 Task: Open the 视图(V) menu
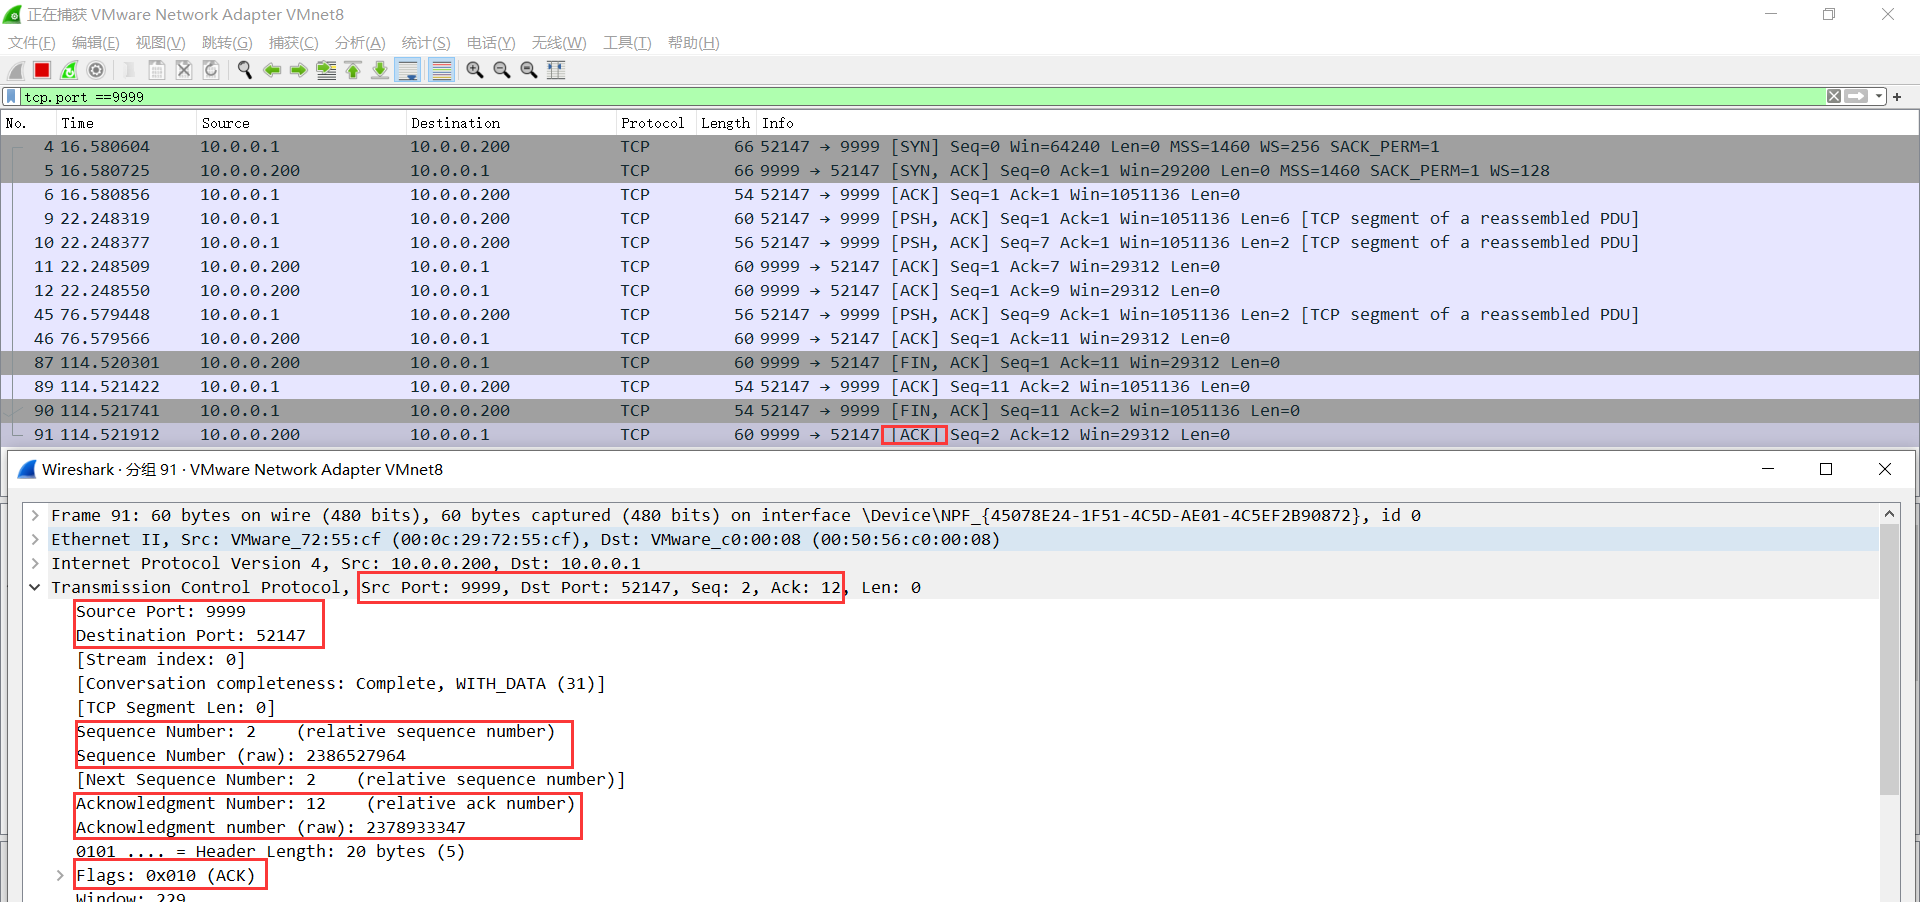[x=161, y=43]
